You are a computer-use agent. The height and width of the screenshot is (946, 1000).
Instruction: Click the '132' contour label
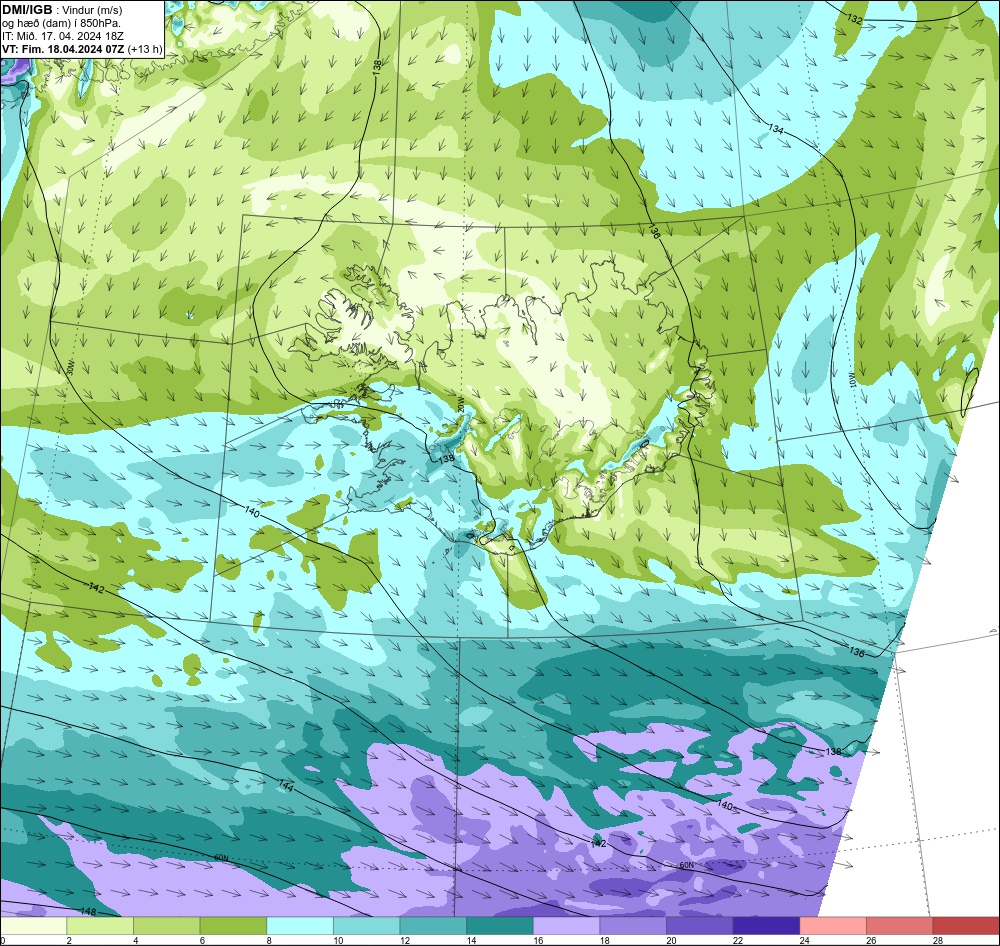coord(855,19)
